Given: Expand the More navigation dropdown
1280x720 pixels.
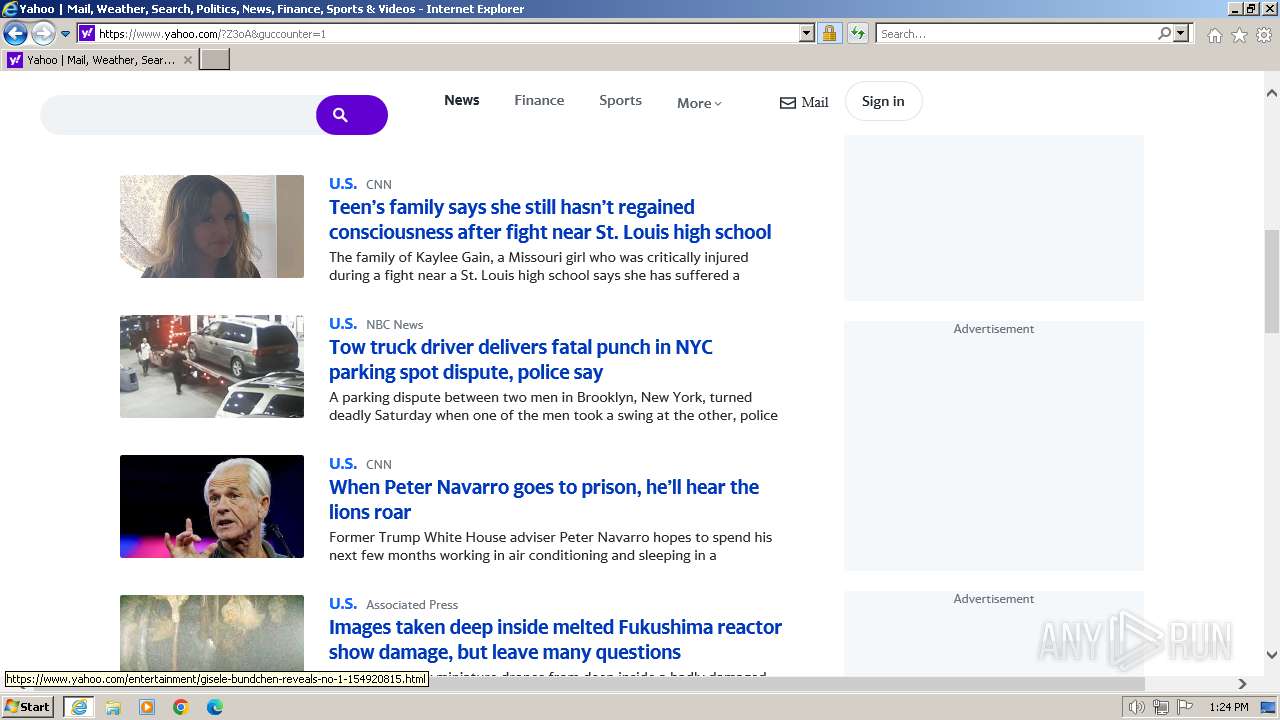Looking at the screenshot, I should 699,103.
